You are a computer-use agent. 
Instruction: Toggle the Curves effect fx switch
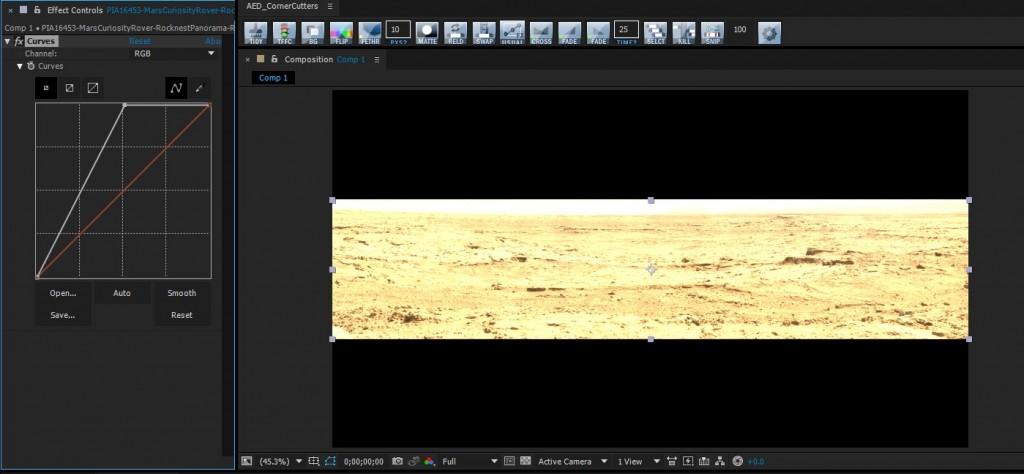pos(18,41)
